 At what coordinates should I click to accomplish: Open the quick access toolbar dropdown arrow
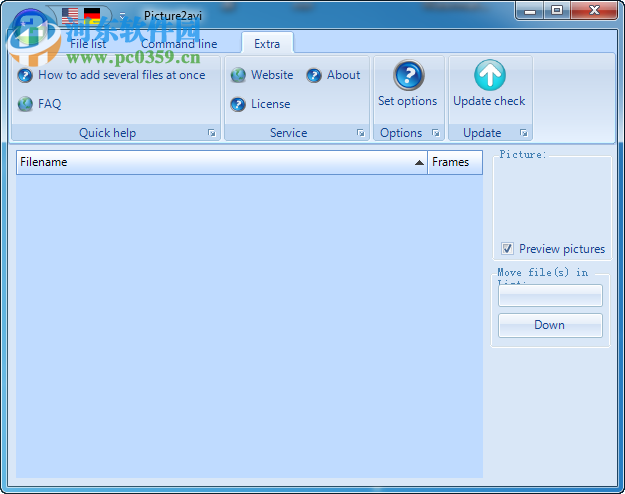tap(122, 16)
